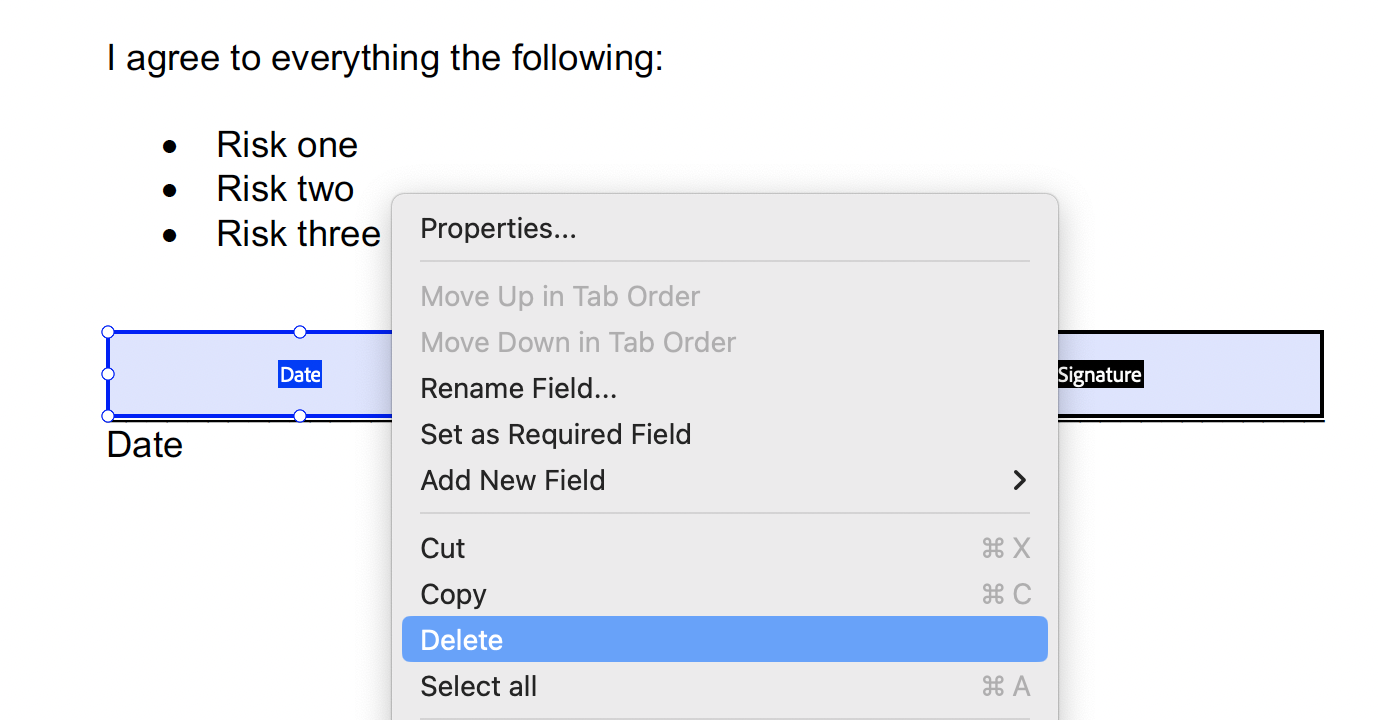This screenshot has width=1378, height=720.
Task: Click the Date field's top-left resize handle
Action: [108, 332]
